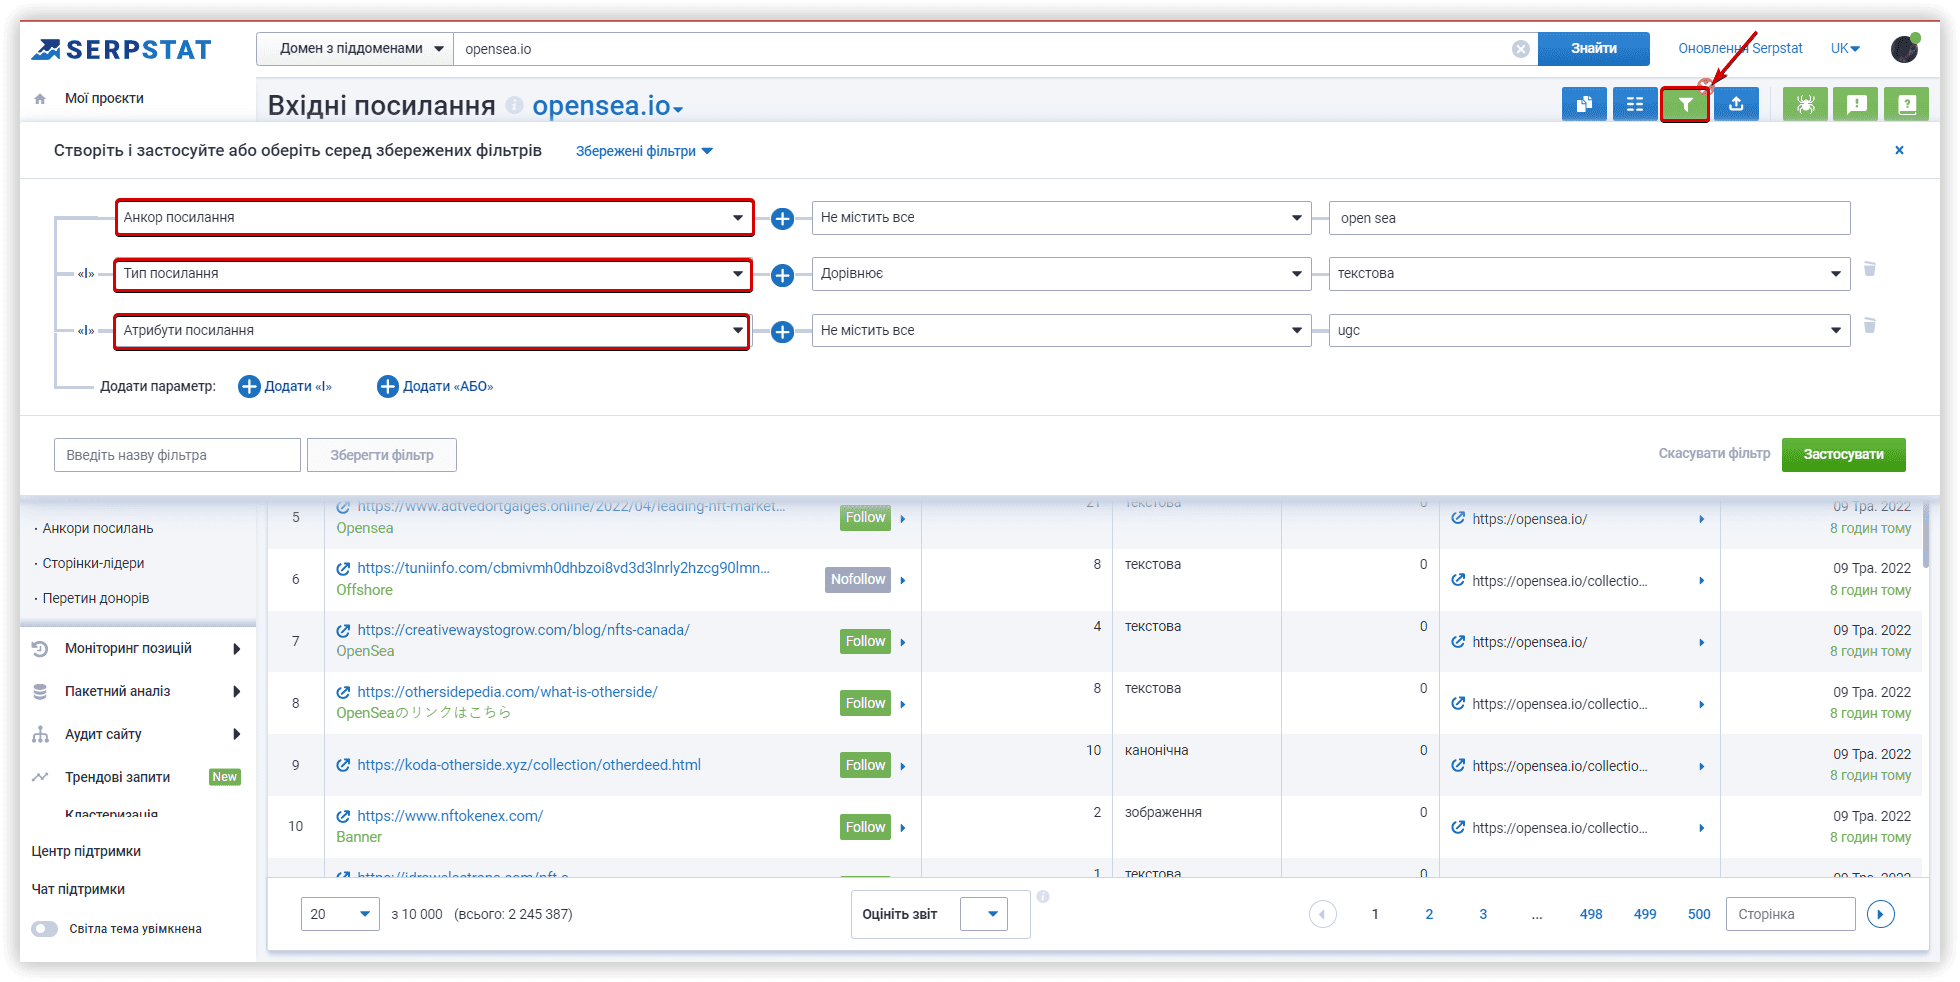Click info icon next to Вхідні посилання
The width and height of the screenshot is (1960, 982).
(514, 105)
